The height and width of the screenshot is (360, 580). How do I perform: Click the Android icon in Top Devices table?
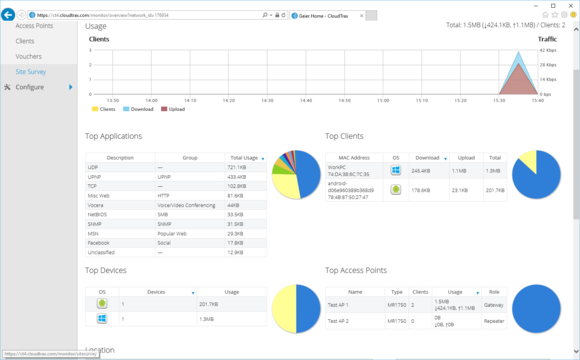pos(102,303)
